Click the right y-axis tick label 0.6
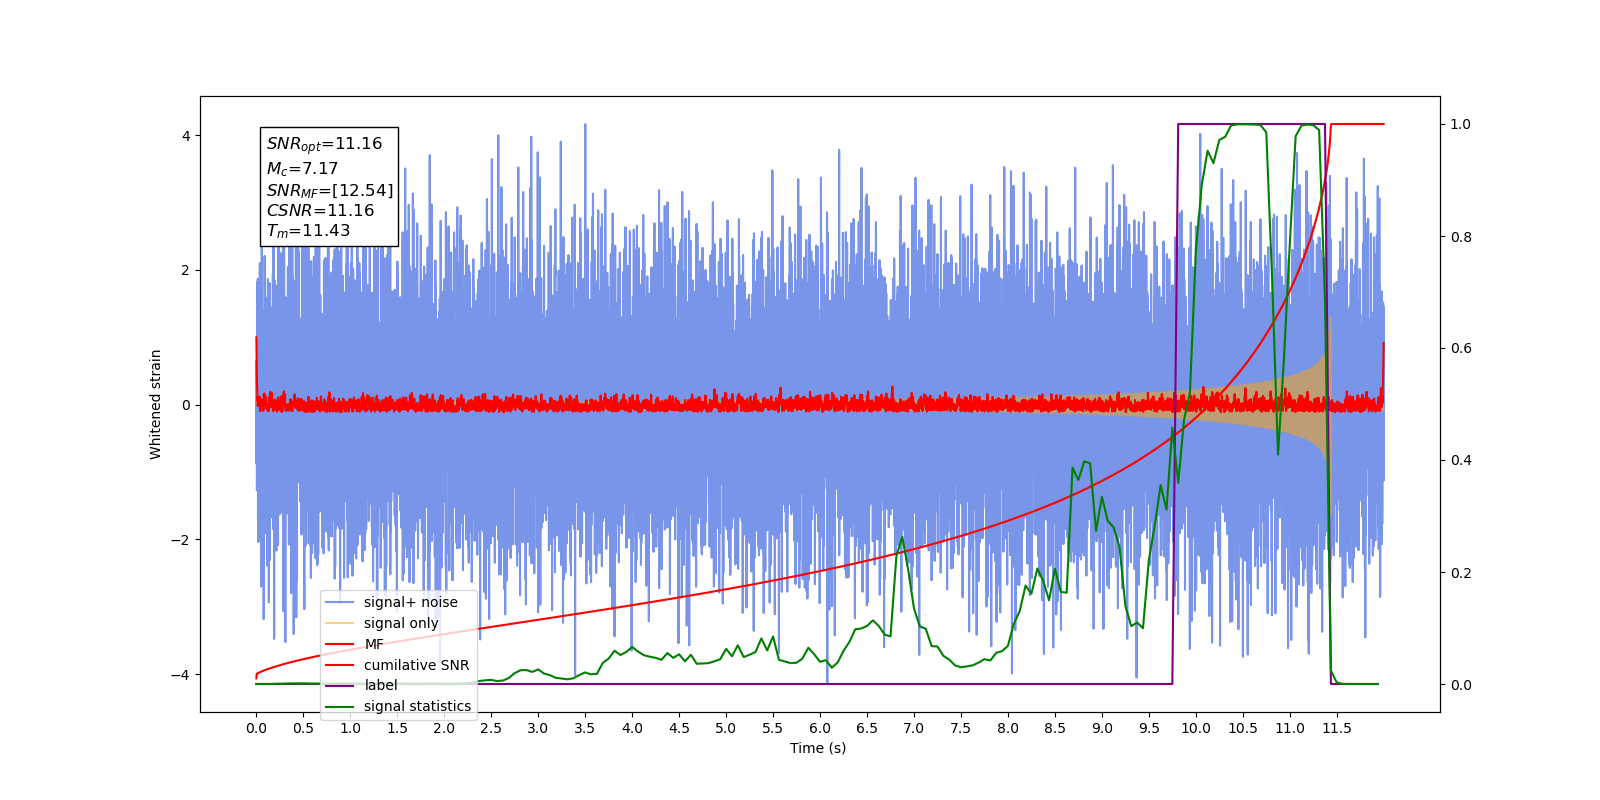The width and height of the screenshot is (1600, 800). (1461, 349)
